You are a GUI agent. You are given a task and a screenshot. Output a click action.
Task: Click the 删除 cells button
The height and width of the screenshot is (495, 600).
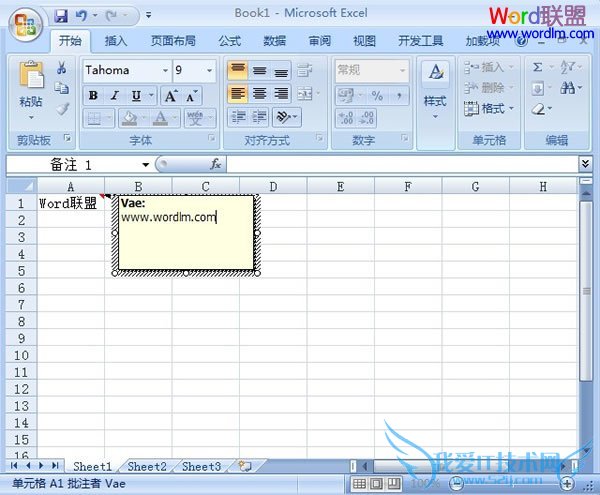coord(489,88)
